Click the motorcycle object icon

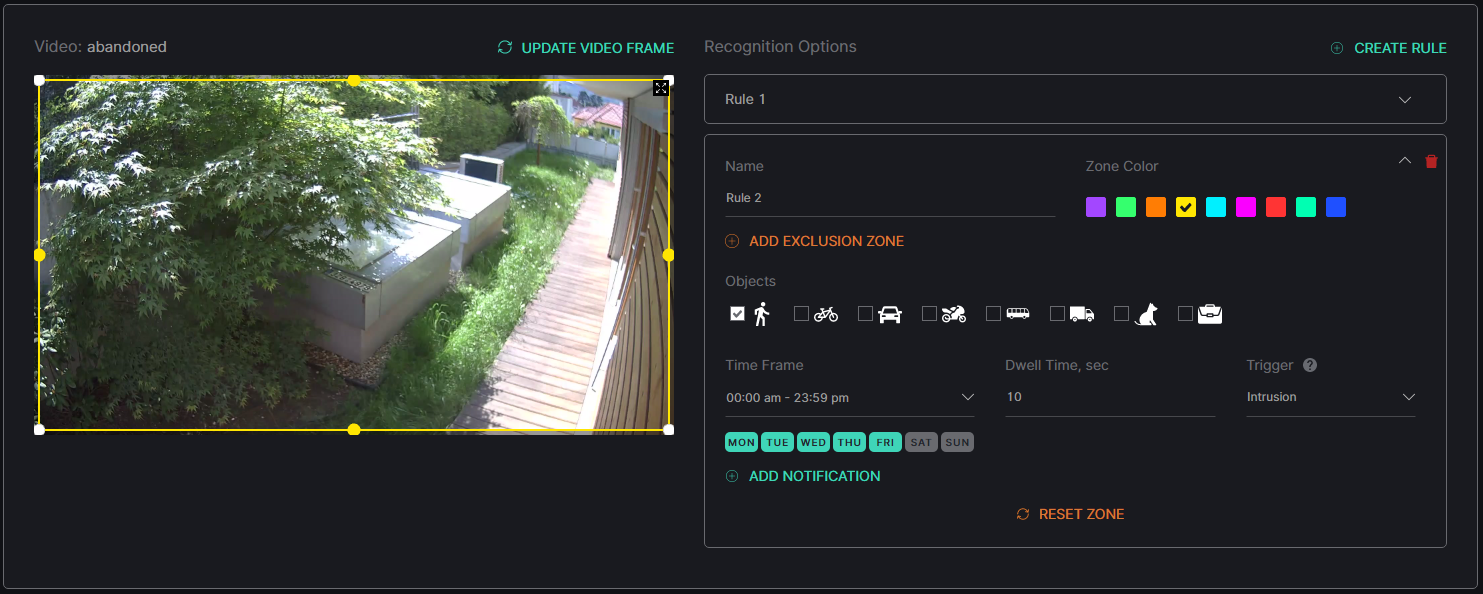point(954,314)
